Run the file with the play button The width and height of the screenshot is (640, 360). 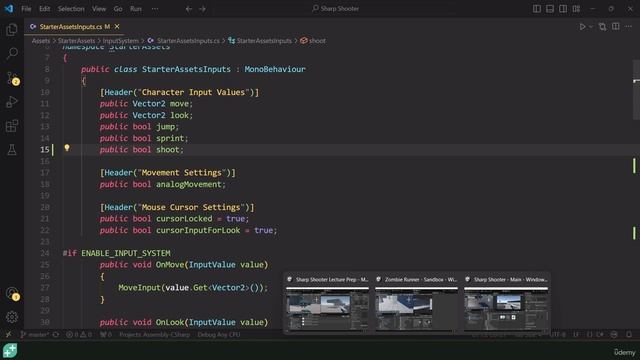582,27
